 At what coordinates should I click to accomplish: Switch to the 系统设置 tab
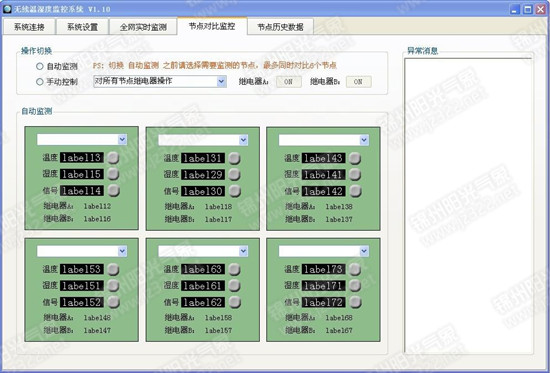[x=82, y=27]
